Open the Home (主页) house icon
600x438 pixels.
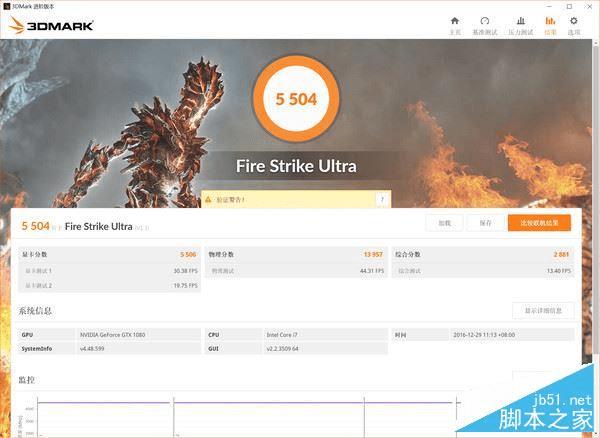pos(455,26)
